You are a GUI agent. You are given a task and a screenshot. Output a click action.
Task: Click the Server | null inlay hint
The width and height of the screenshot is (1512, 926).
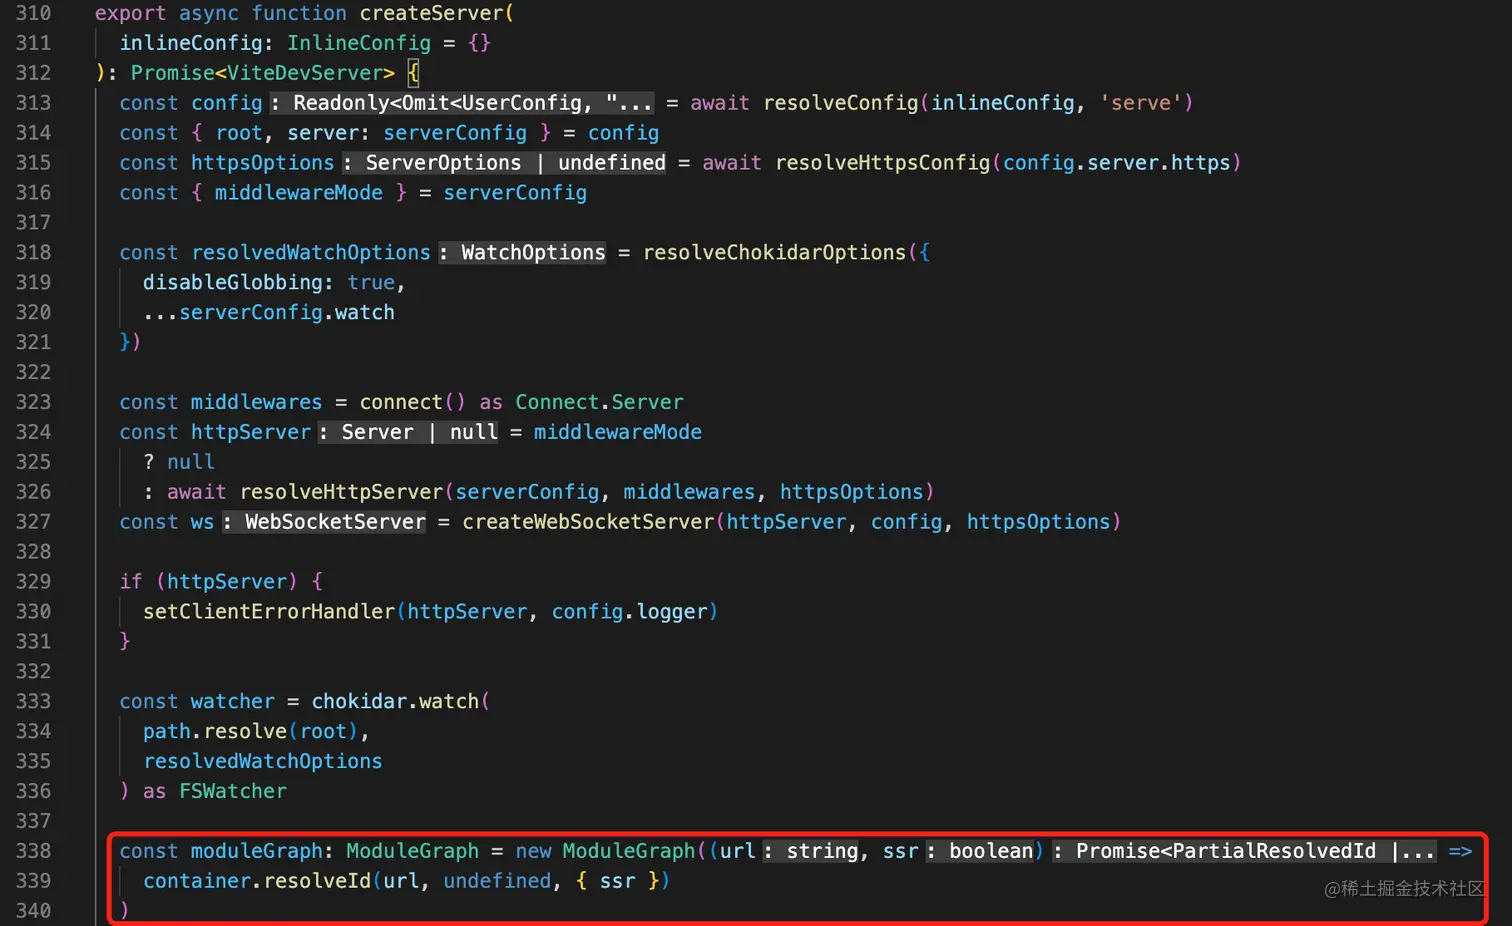click(408, 432)
